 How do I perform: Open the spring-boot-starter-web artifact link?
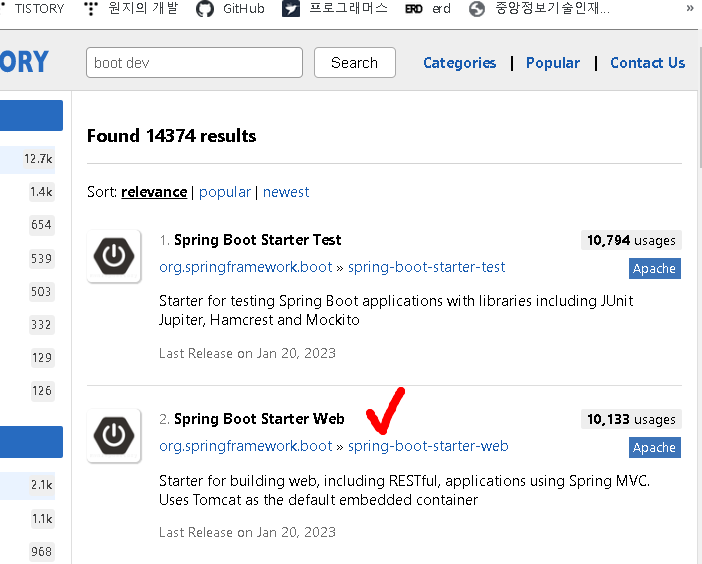click(428, 446)
